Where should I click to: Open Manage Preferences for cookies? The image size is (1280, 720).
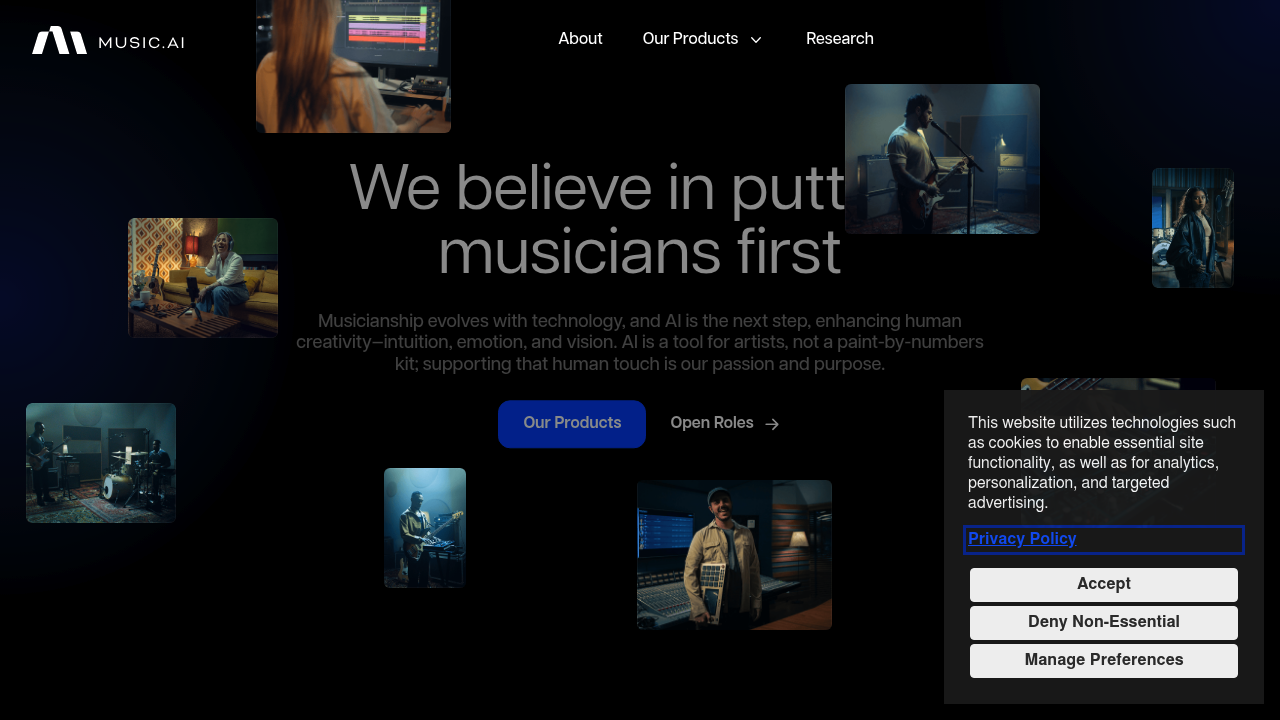point(1104,660)
